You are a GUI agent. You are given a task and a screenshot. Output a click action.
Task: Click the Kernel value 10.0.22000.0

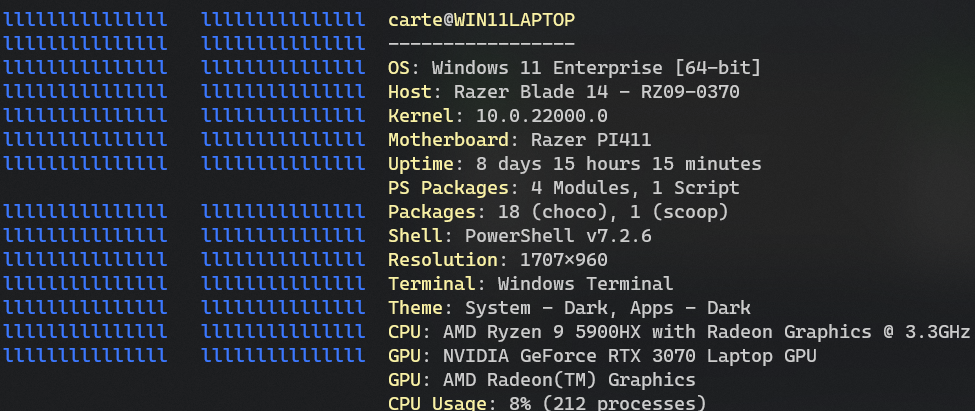point(542,116)
